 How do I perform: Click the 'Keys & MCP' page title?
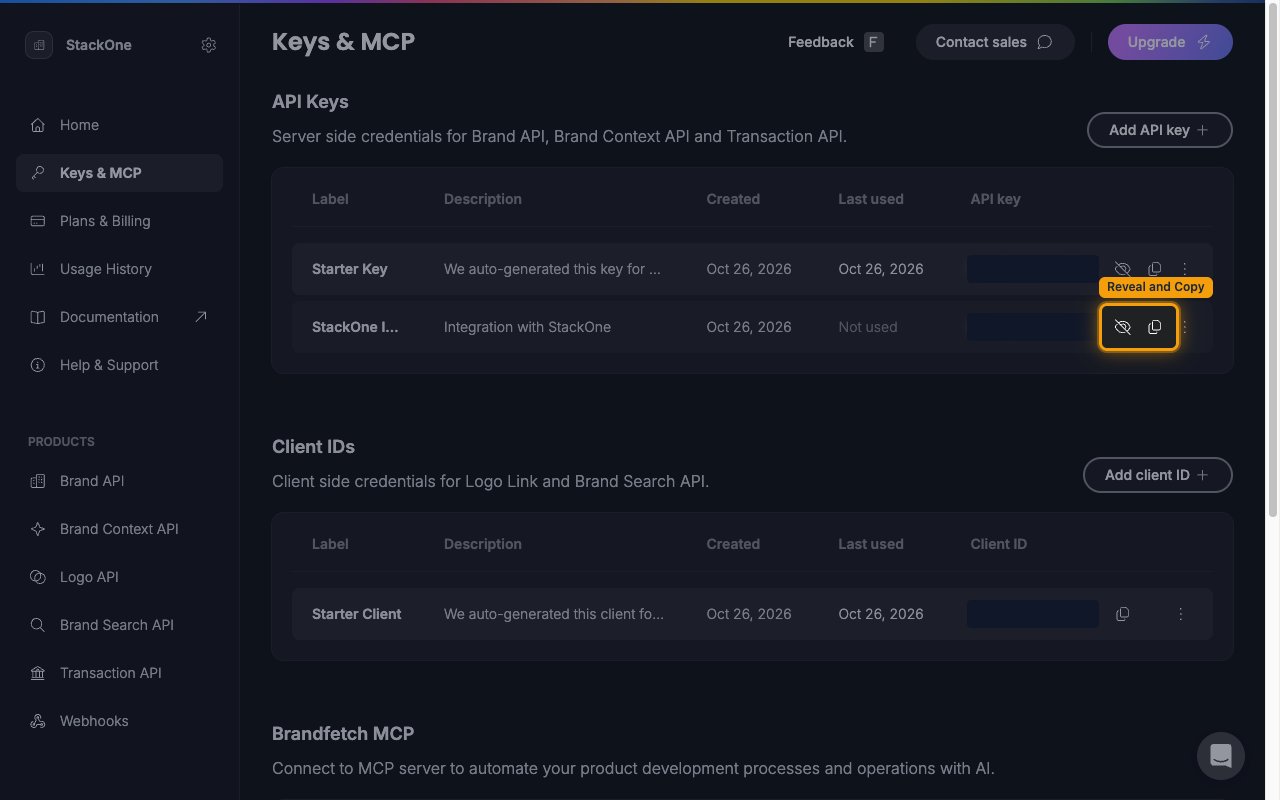343,42
